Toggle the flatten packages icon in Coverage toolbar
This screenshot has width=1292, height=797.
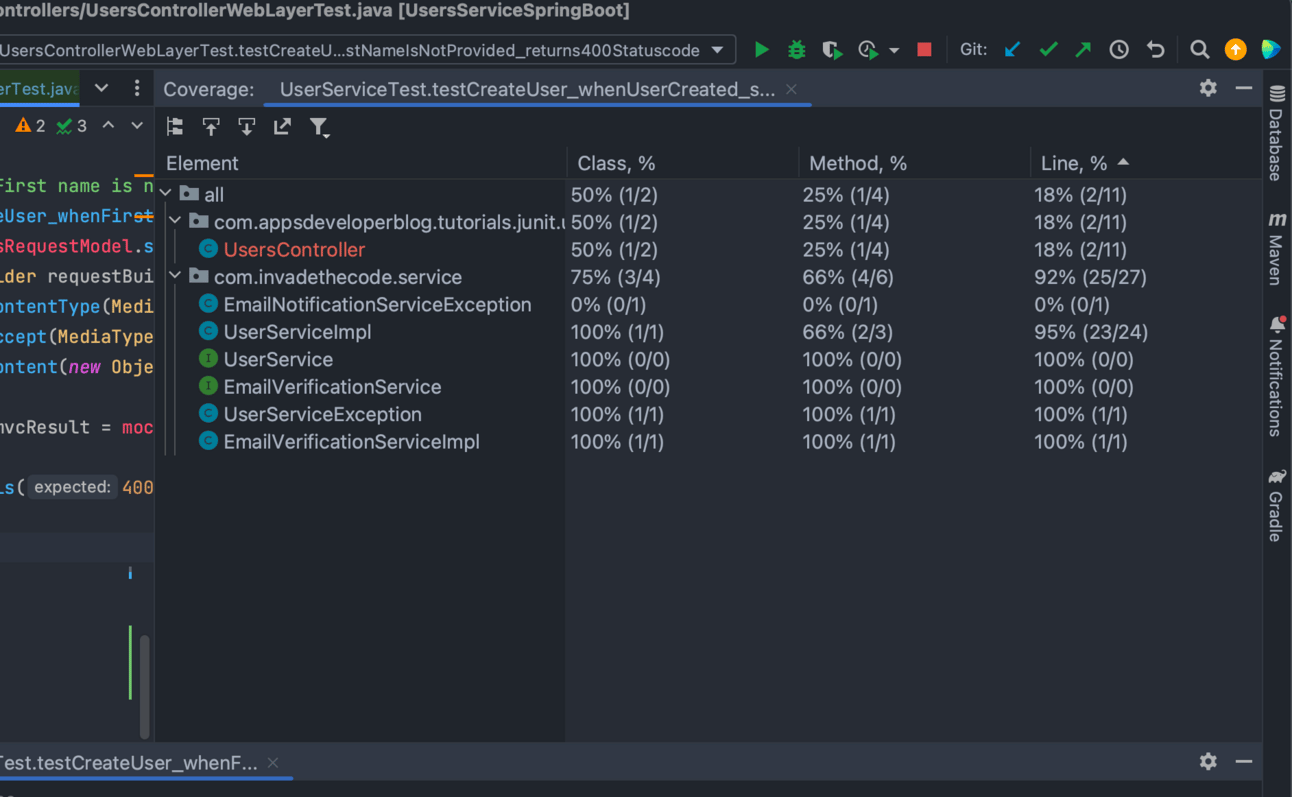175,127
